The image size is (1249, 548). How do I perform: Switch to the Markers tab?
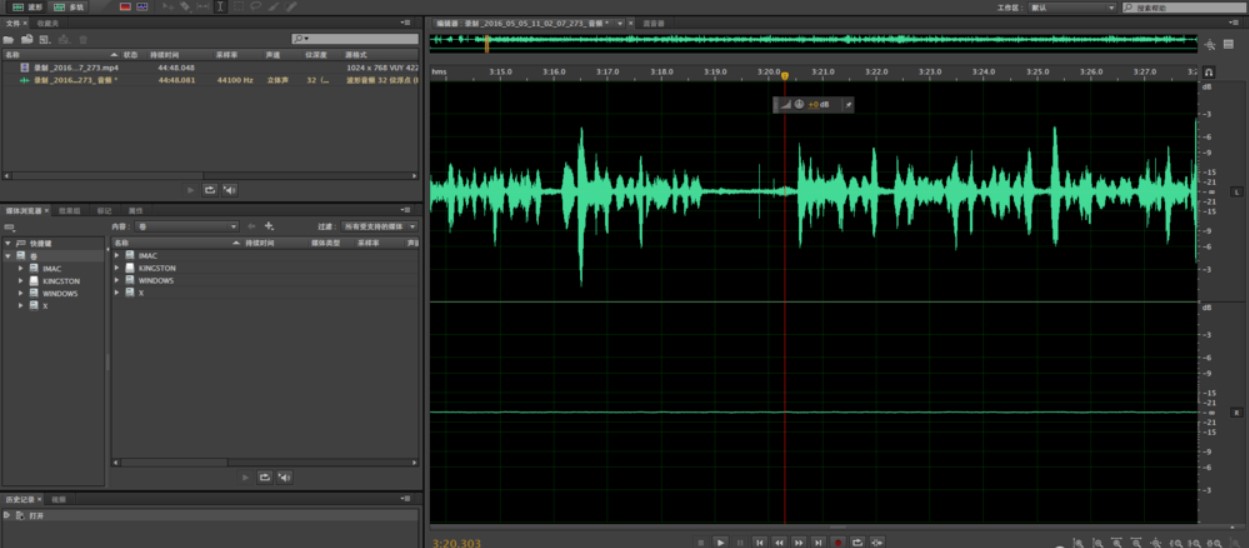(x=104, y=211)
